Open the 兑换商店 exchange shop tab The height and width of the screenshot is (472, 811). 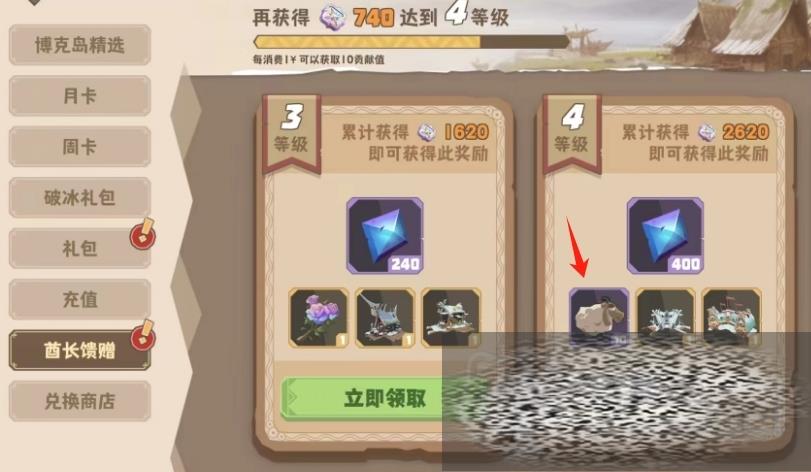click(80, 401)
